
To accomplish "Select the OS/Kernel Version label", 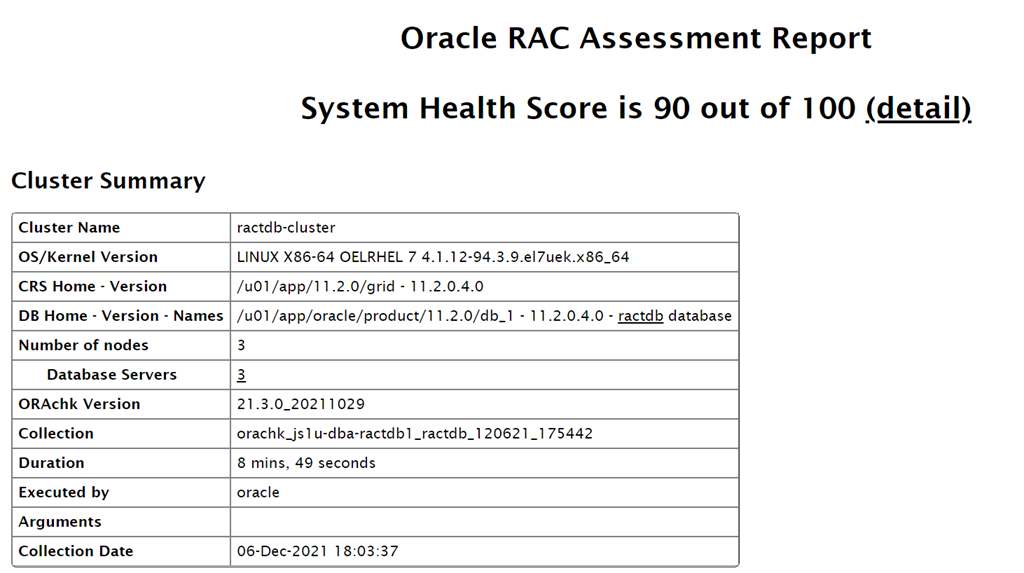I will point(88,257).
